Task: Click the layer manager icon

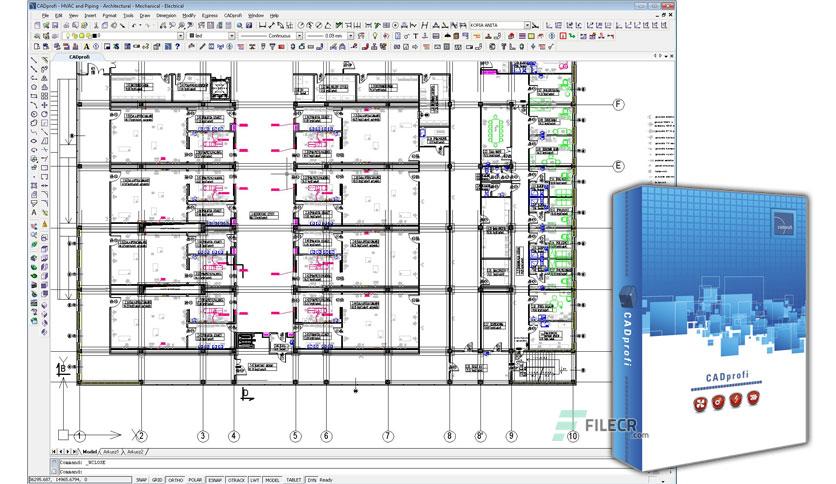Action: (x=37, y=36)
